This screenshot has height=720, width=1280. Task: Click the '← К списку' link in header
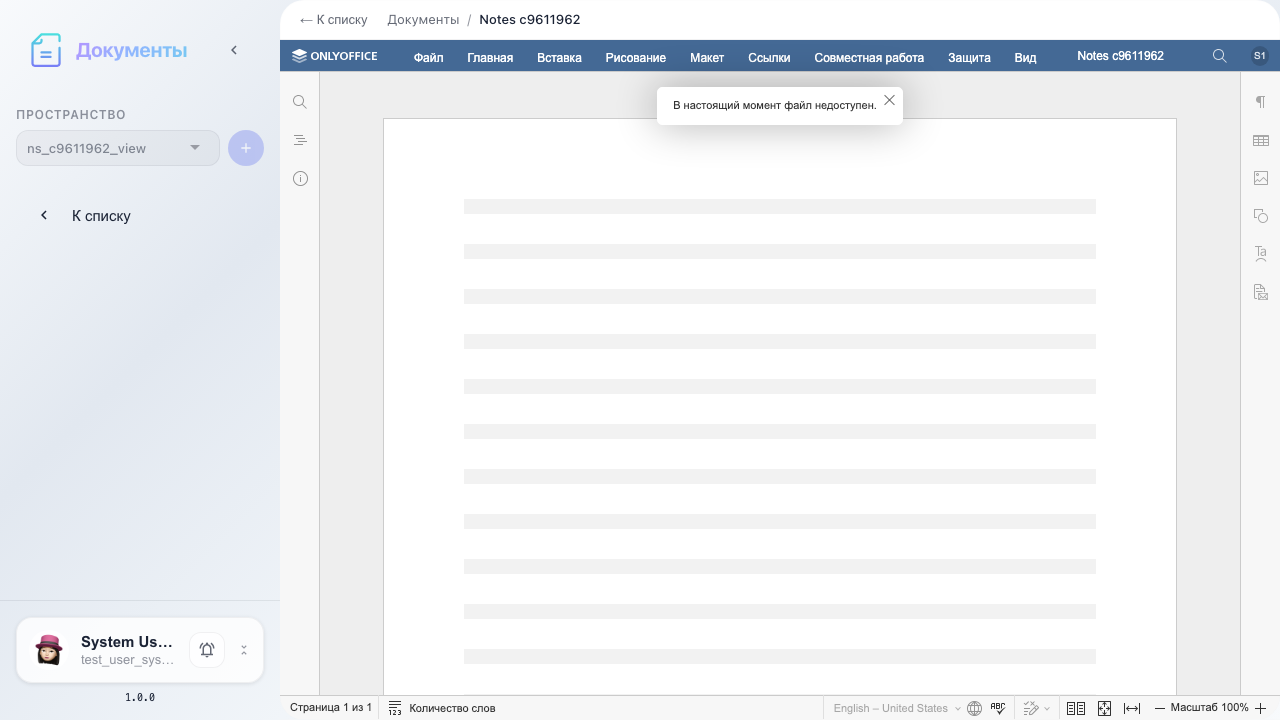pos(333,20)
